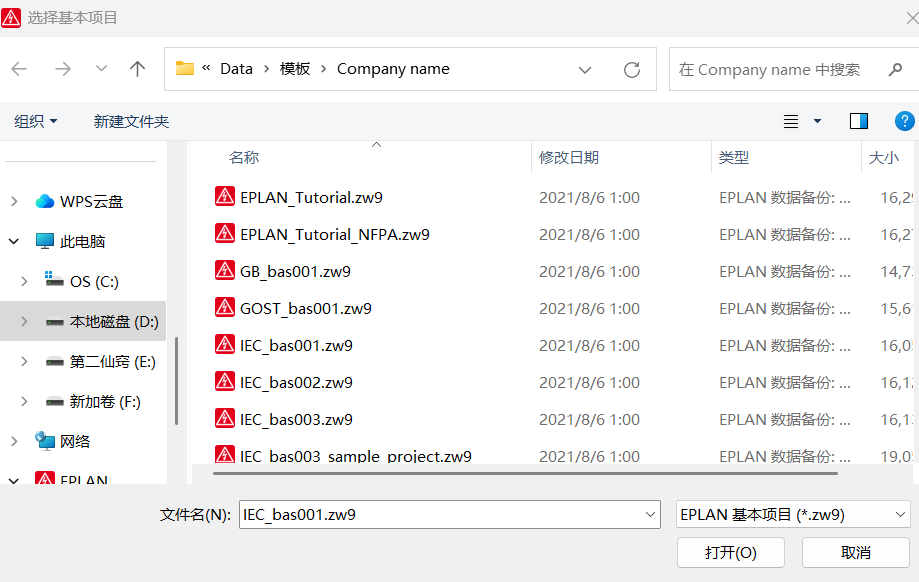Image resolution: width=919 pixels, height=582 pixels.
Task: Expand the 新加卷 (F:) node
Action: 24,401
